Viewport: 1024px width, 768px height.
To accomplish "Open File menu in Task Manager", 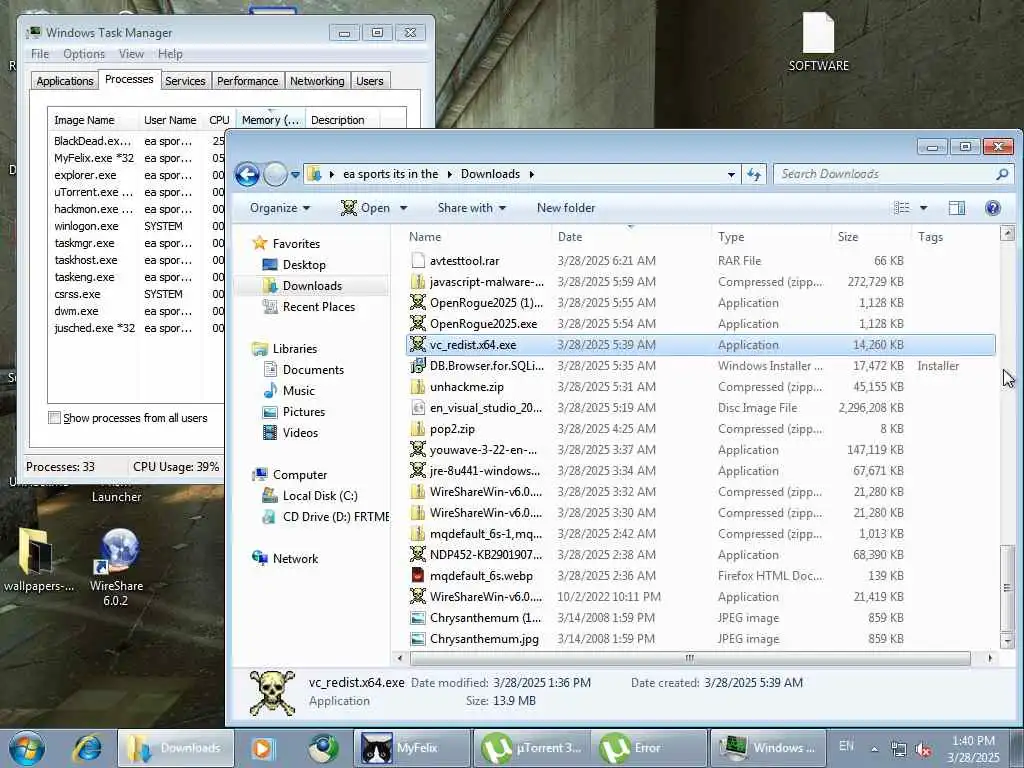I will [x=40, y=54].
